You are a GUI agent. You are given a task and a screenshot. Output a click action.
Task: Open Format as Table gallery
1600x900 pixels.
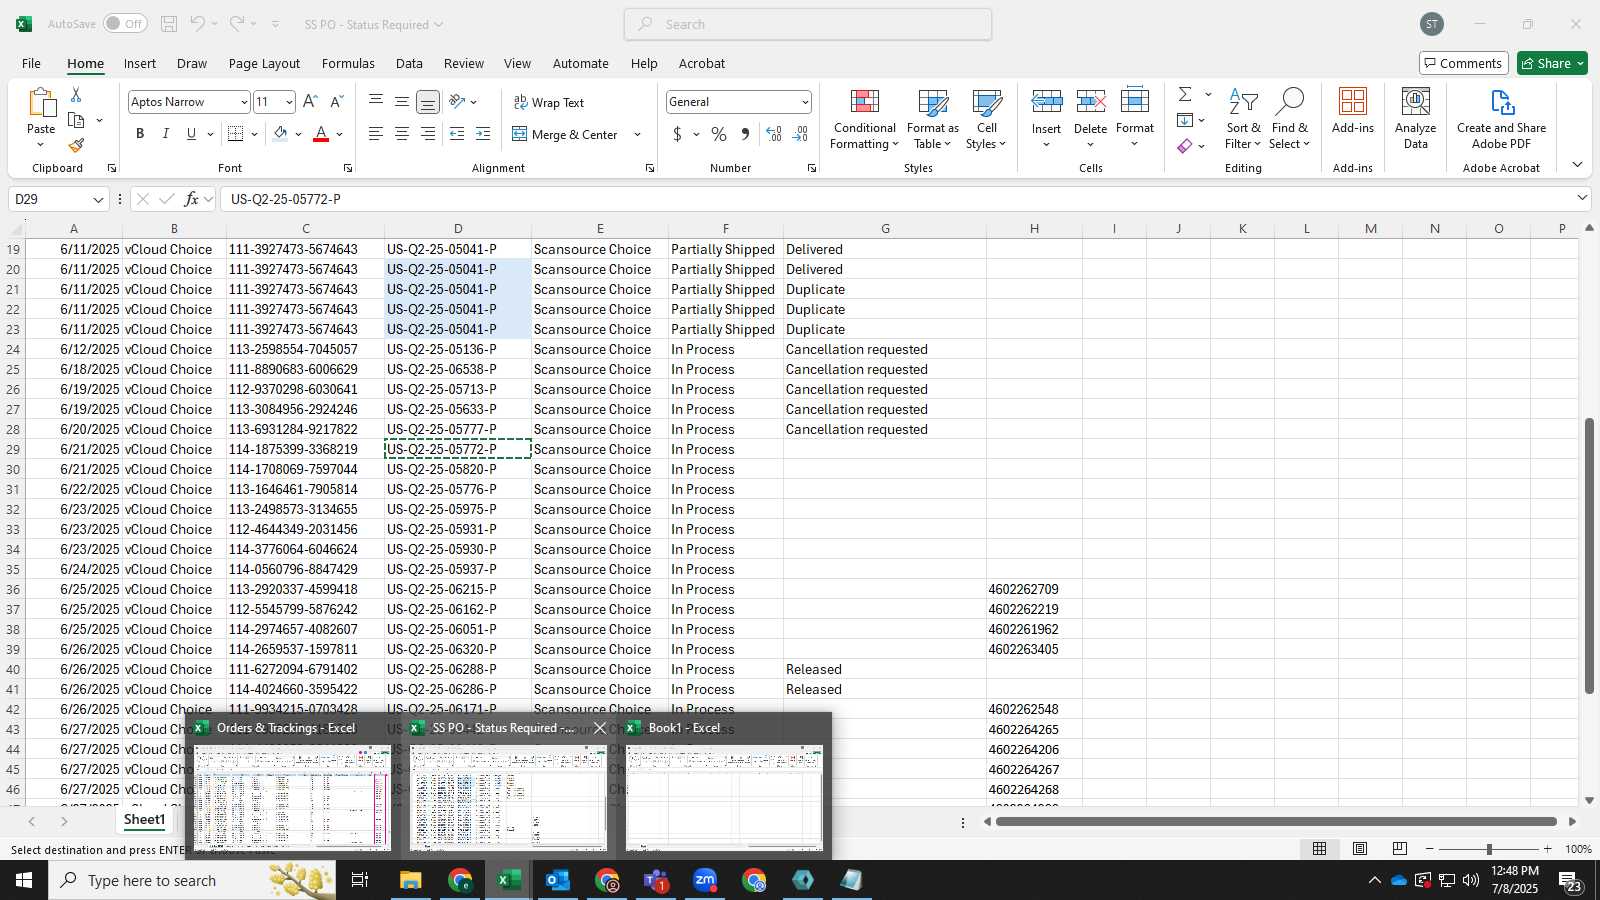point(932,119)
